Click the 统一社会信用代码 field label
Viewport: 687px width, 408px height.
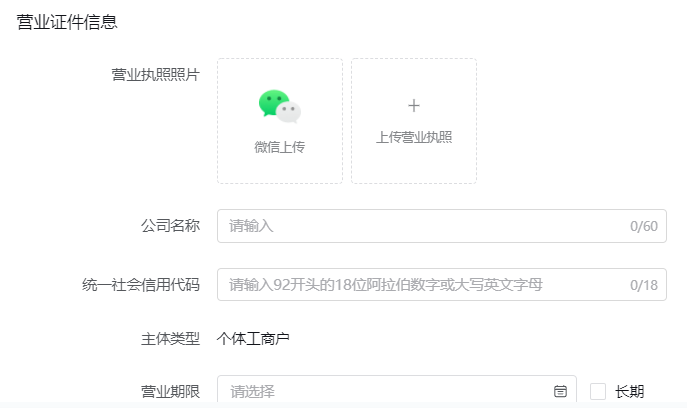pyautogui.click(x=140, y=285)
